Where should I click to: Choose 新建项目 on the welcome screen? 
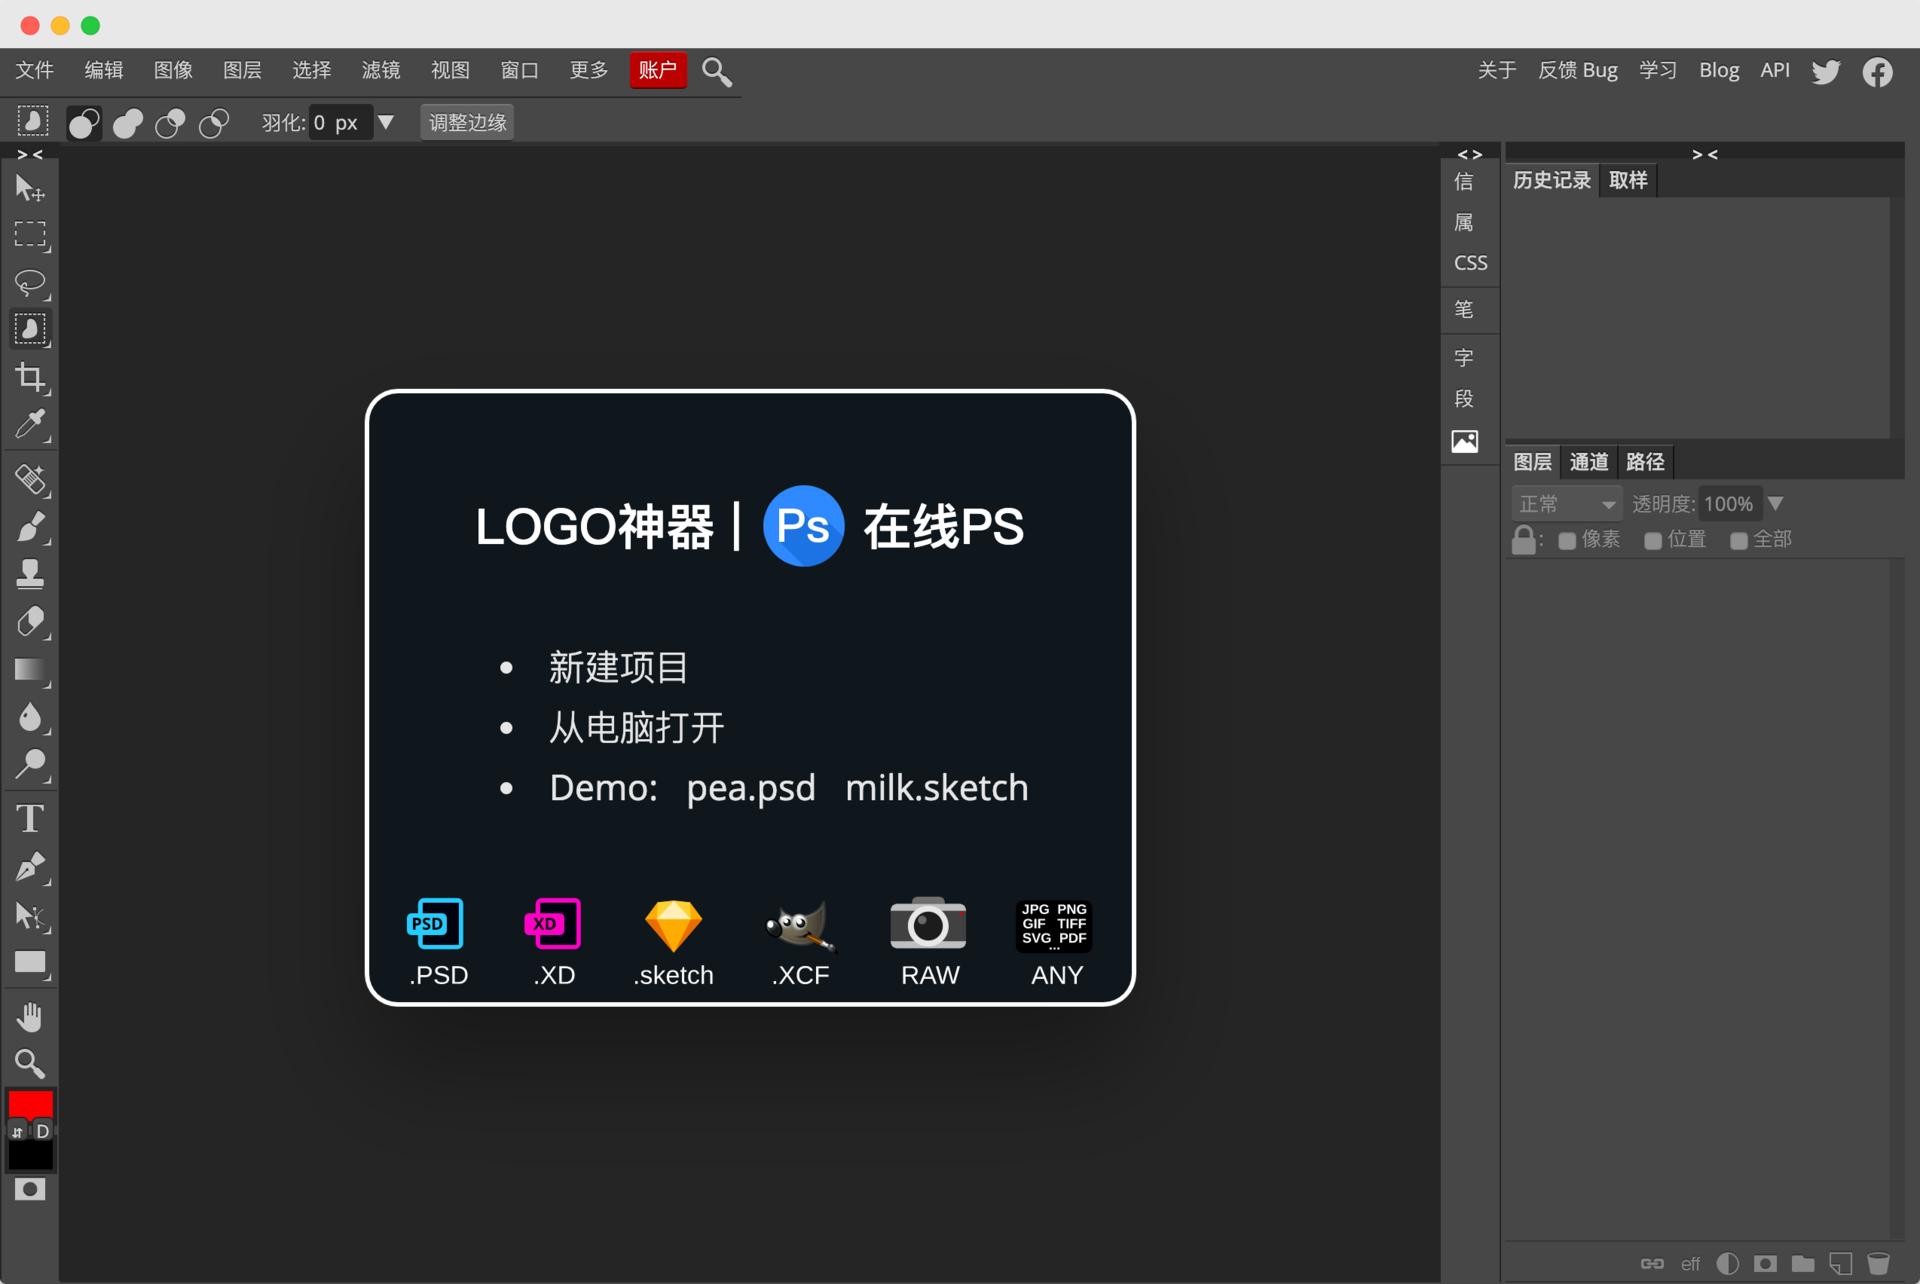click(617, 667)
